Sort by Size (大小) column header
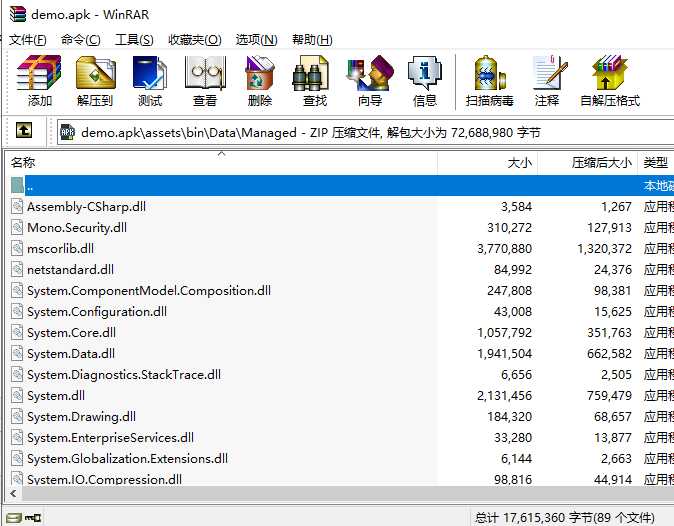The image size is (674, 526). [x=487, y=162]
